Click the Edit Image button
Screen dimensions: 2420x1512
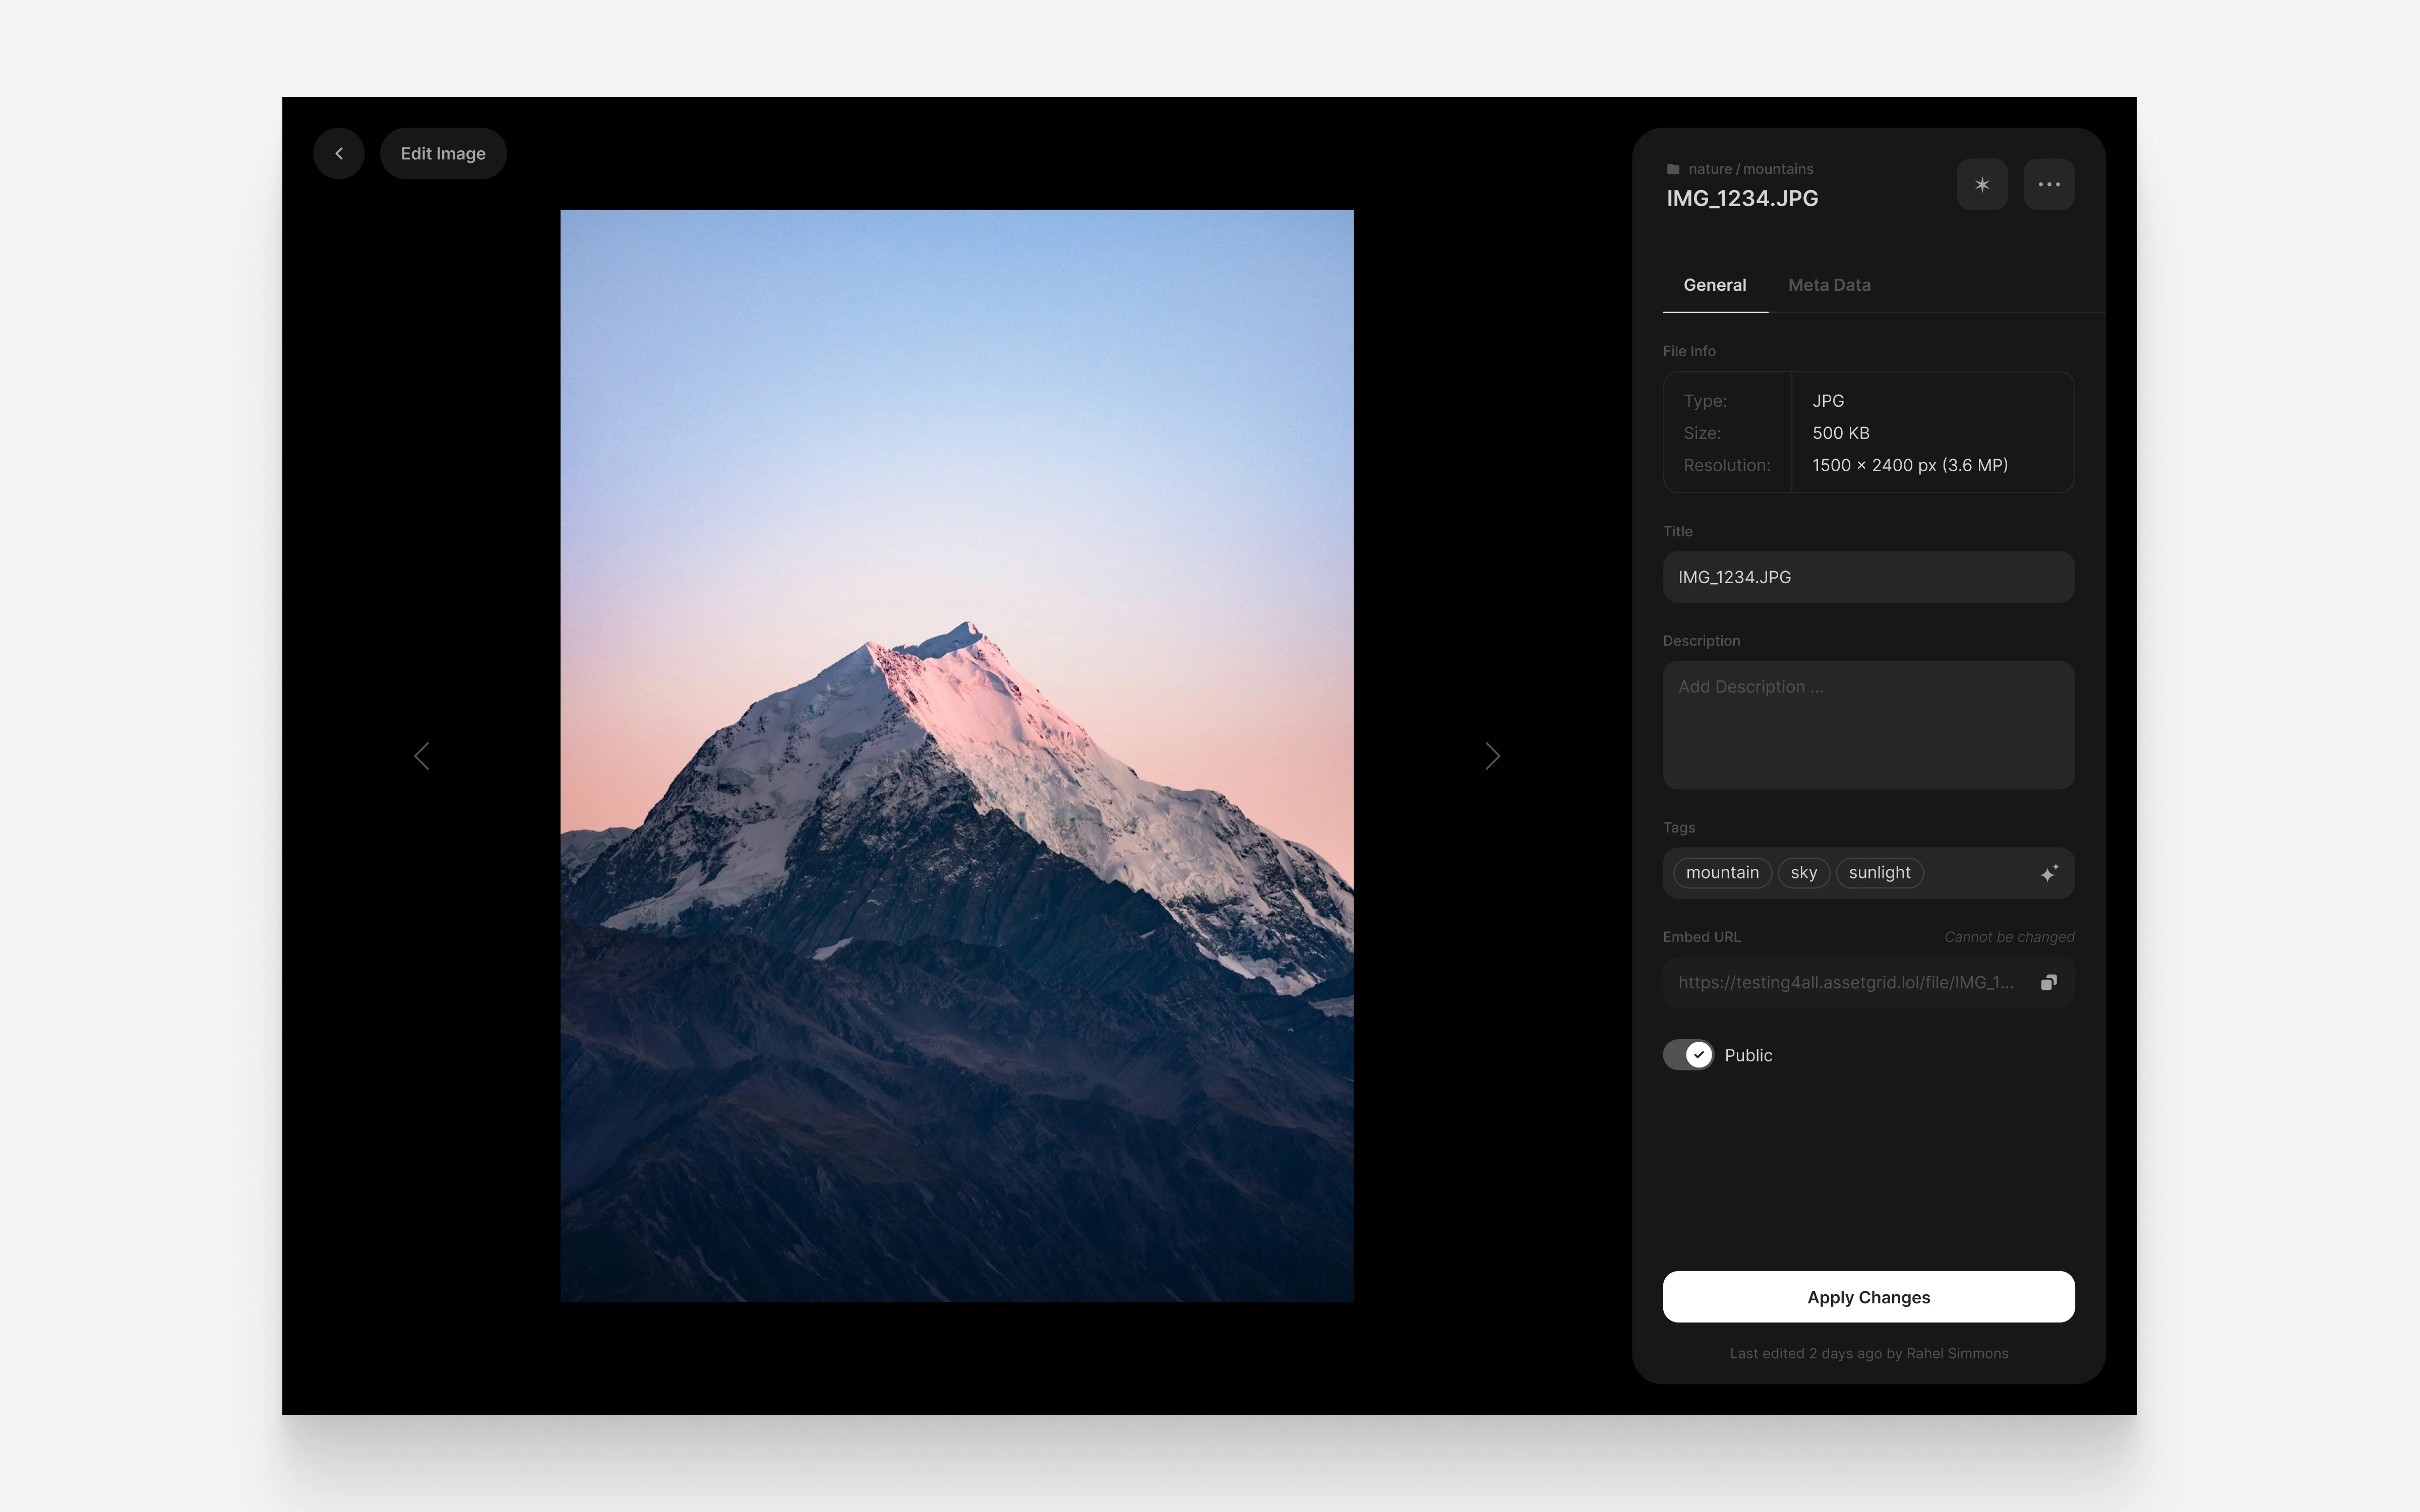(443, 153)
